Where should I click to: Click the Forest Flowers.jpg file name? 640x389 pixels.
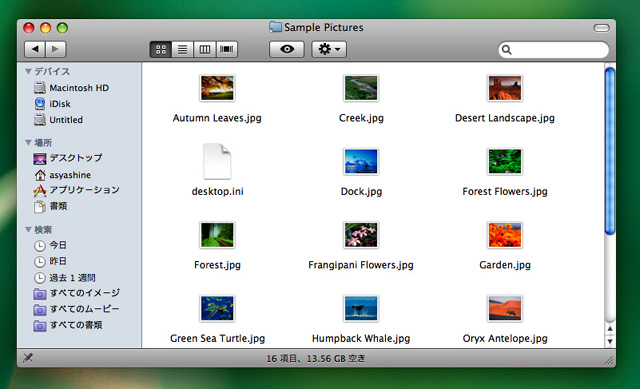coord(505,191)
